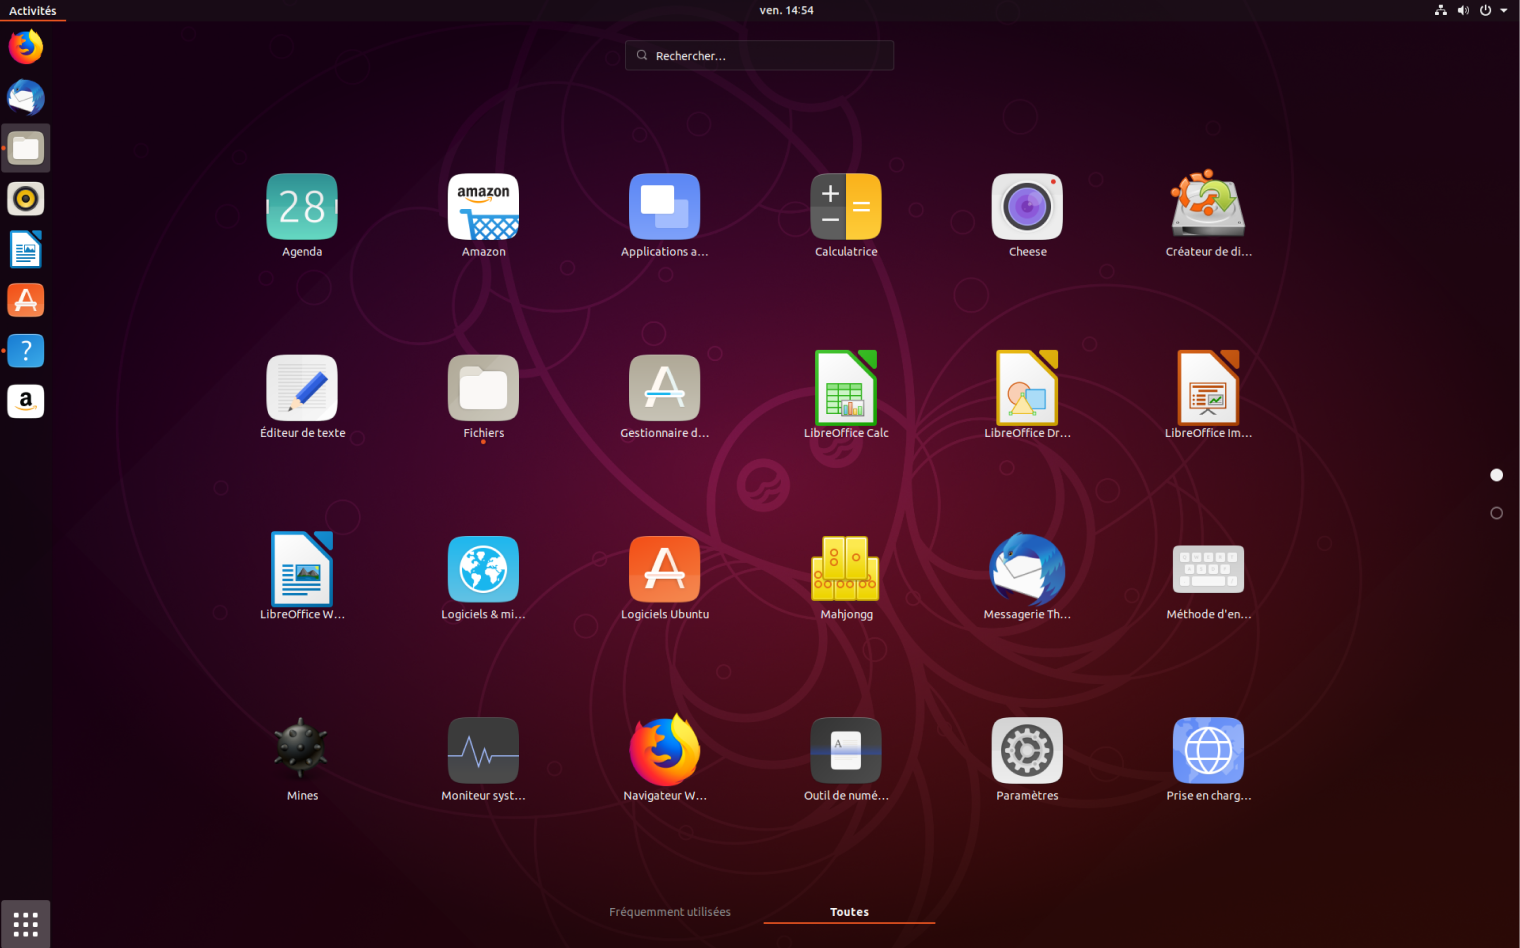Launch Logiciels Ubuntu from the grid
1520x948 pixels.
[x=665, y=570]
